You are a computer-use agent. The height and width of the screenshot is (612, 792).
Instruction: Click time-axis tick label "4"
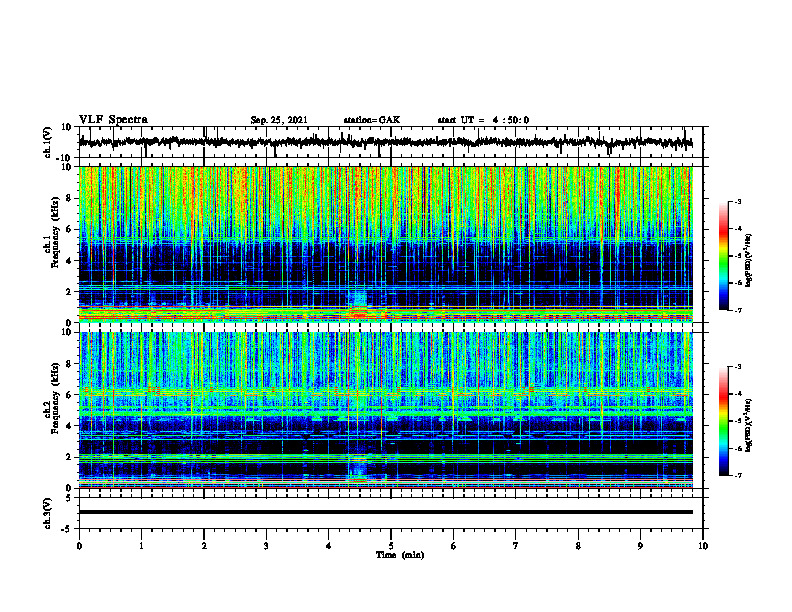click(329, 546)
